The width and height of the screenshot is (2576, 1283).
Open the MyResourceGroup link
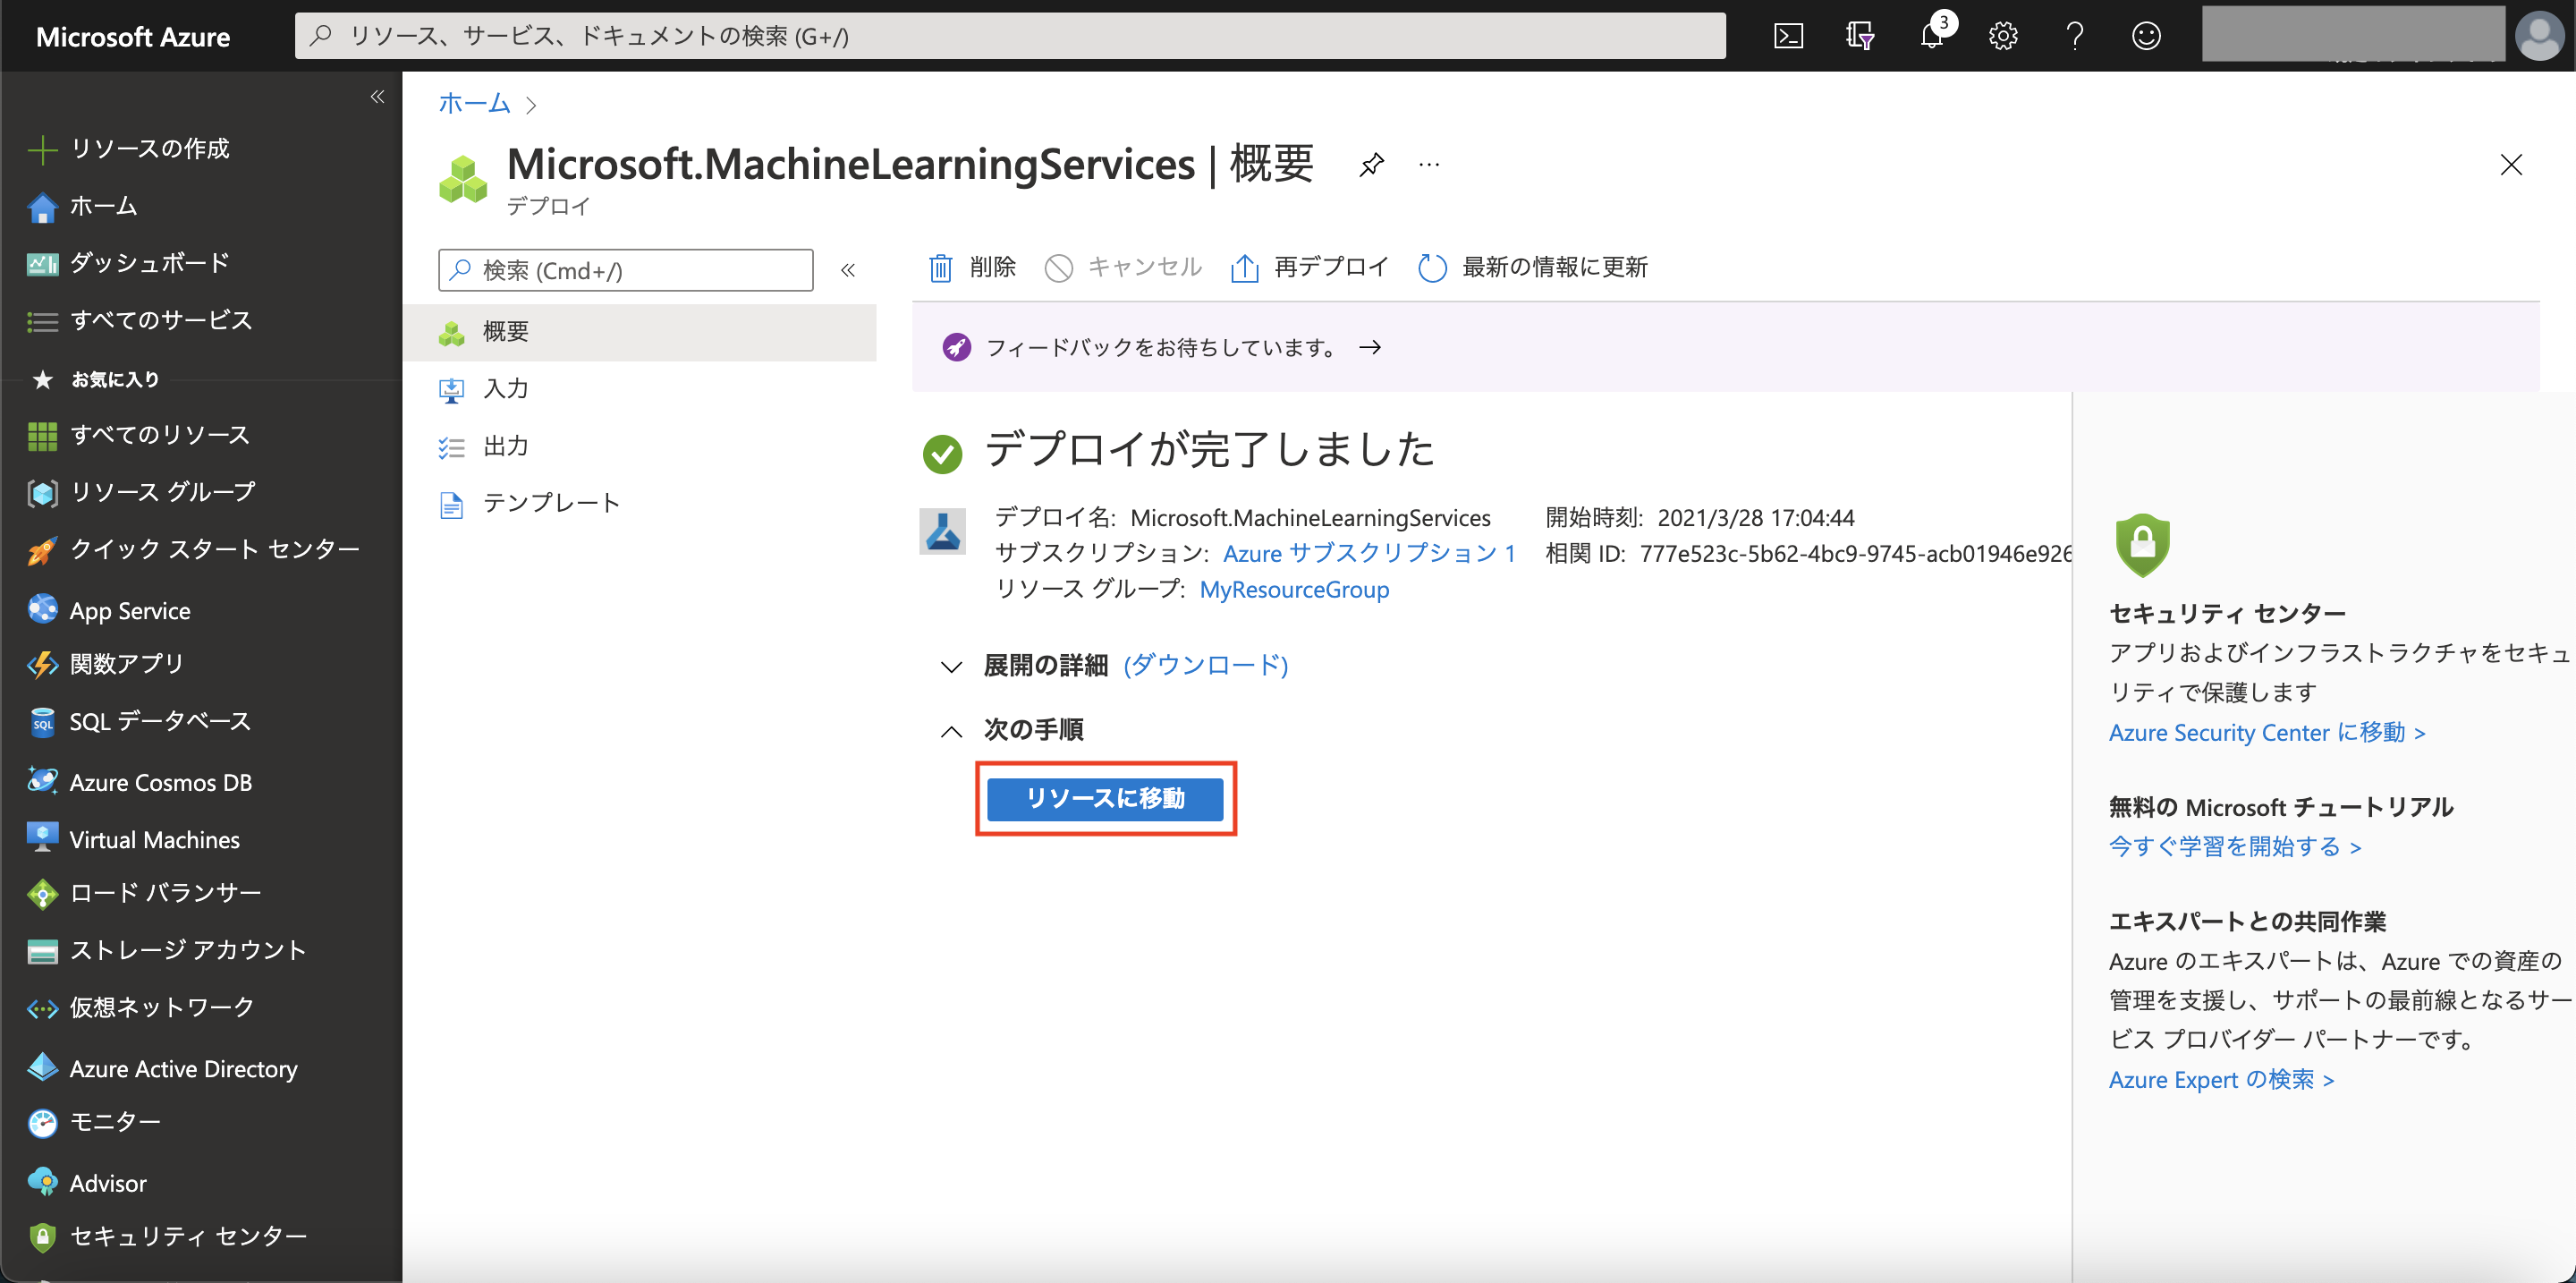(x=1294, y=589)
